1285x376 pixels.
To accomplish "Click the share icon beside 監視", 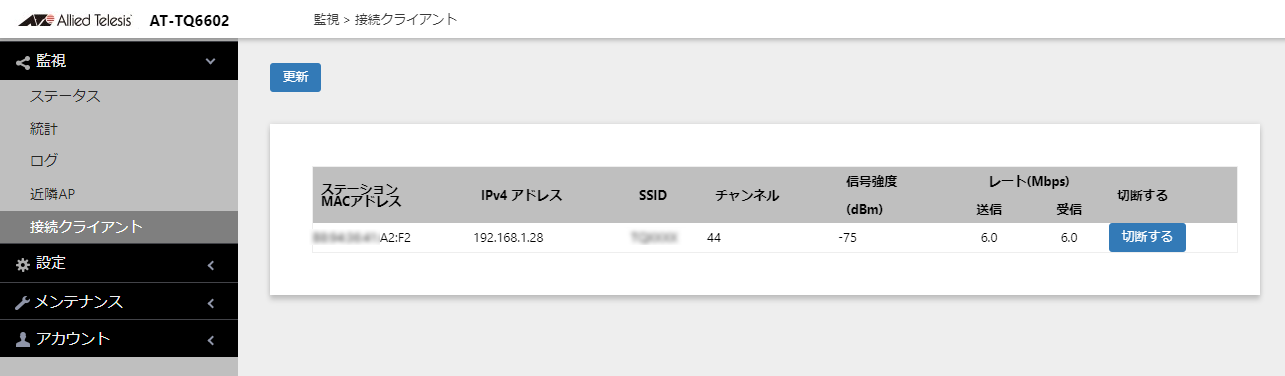I will click(x=24, y=62).
